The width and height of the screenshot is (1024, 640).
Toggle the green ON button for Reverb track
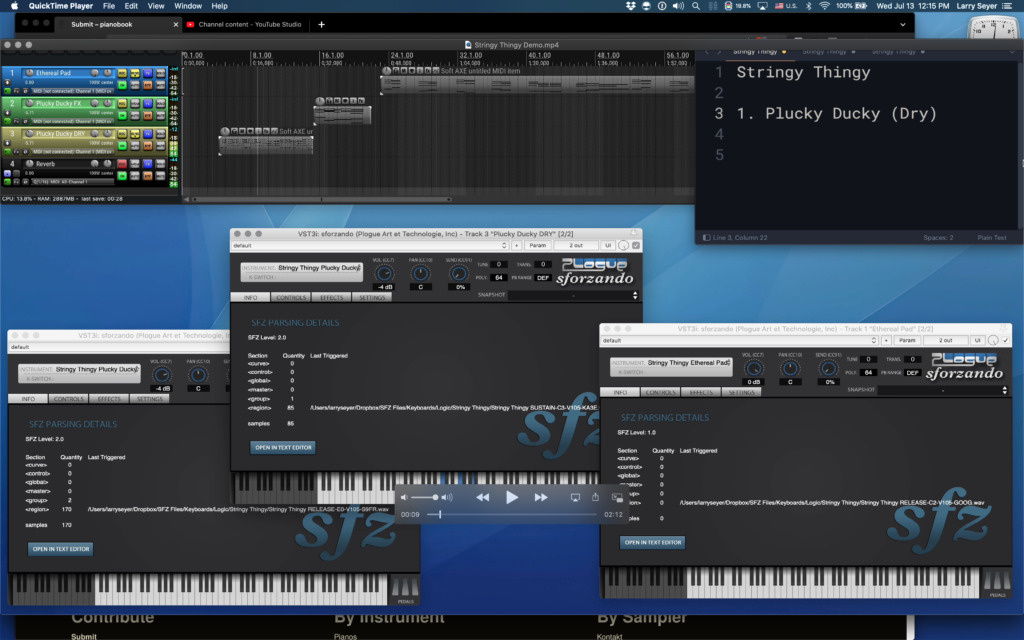pyautogui.click(x=122, y=176)
